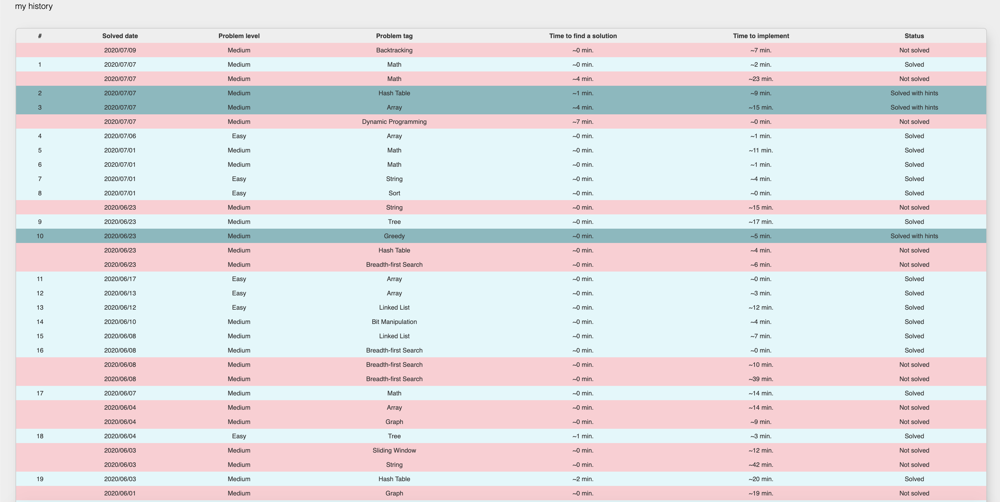This screenshot has height=502, width=1000.
Task: Select the "Time to find a solution" header
Action: click(x=583, y=36)
